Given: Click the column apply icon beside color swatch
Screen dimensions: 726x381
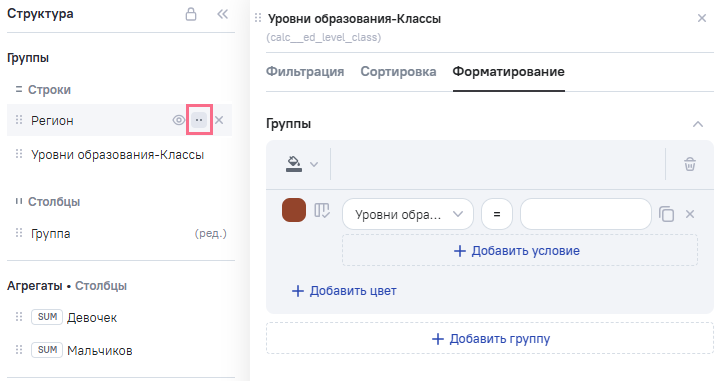Looking at the screenshot, I should (322, 210).
